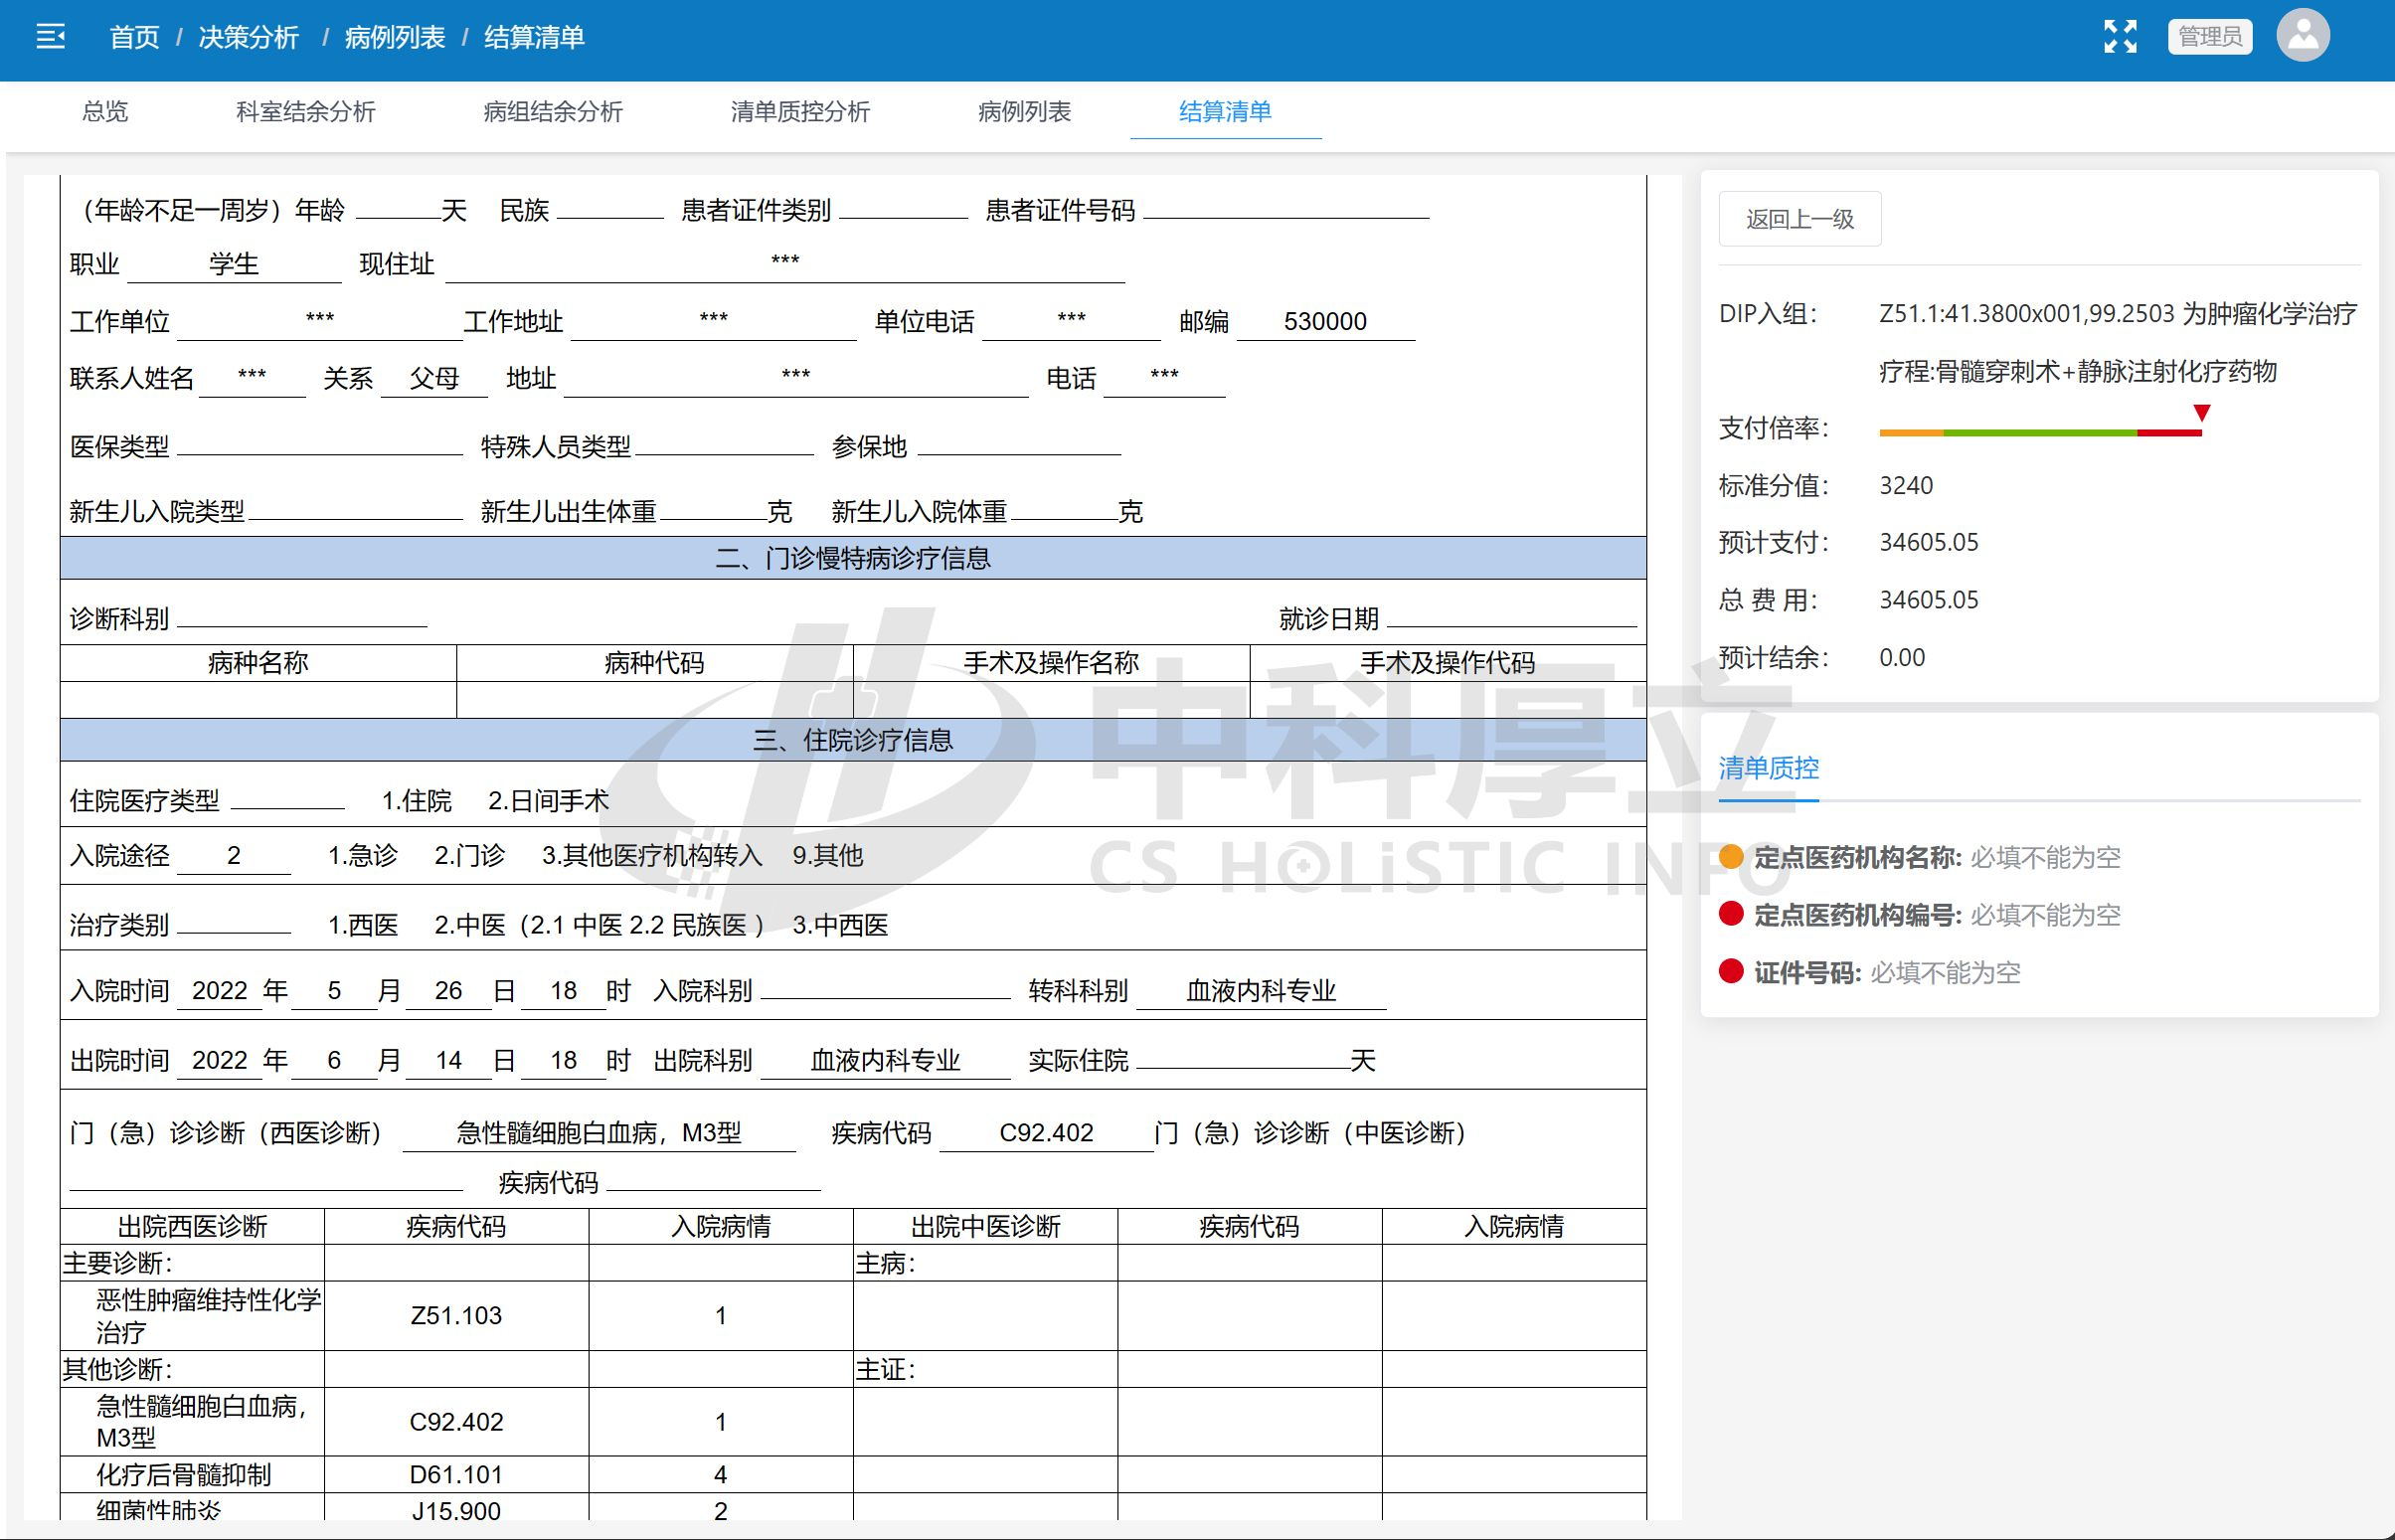The image size is (2395, 1540).
Task: Click the 入院途径 value 2
Action: pyautogui.click(x=234, y=856)
